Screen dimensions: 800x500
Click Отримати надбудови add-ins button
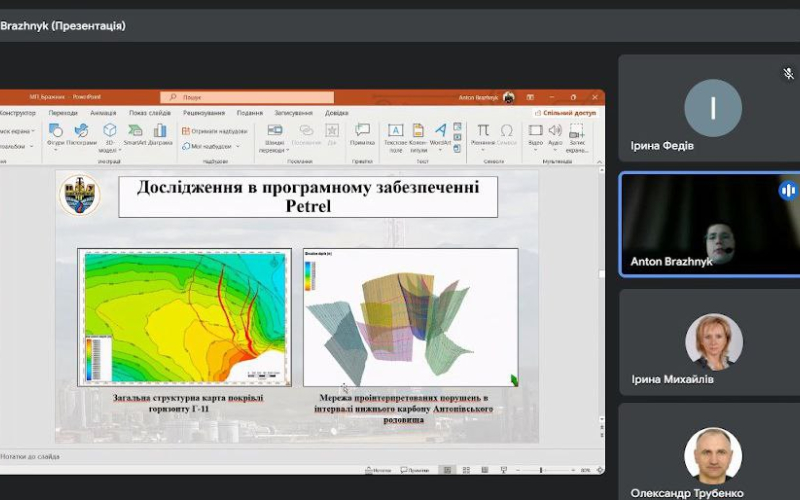[214, 131]
